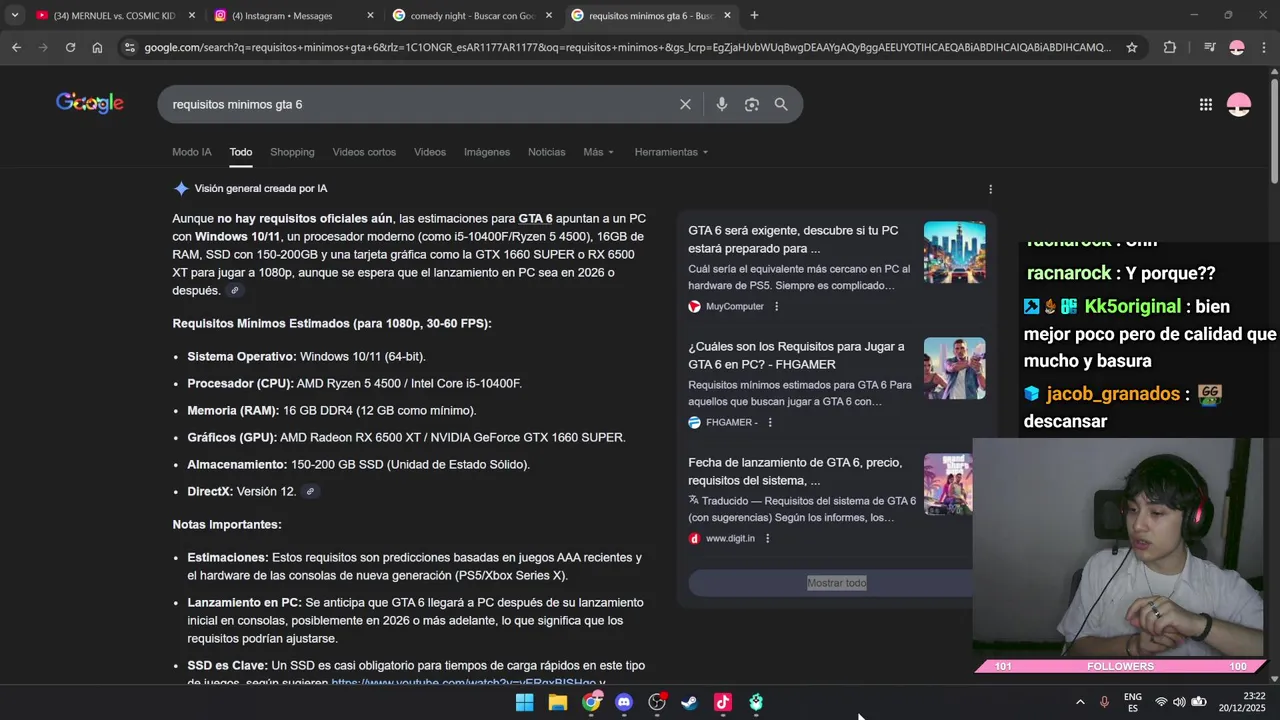
Task: Open the Wi-Fi network tray icon
Action: tap(1161, 702)
